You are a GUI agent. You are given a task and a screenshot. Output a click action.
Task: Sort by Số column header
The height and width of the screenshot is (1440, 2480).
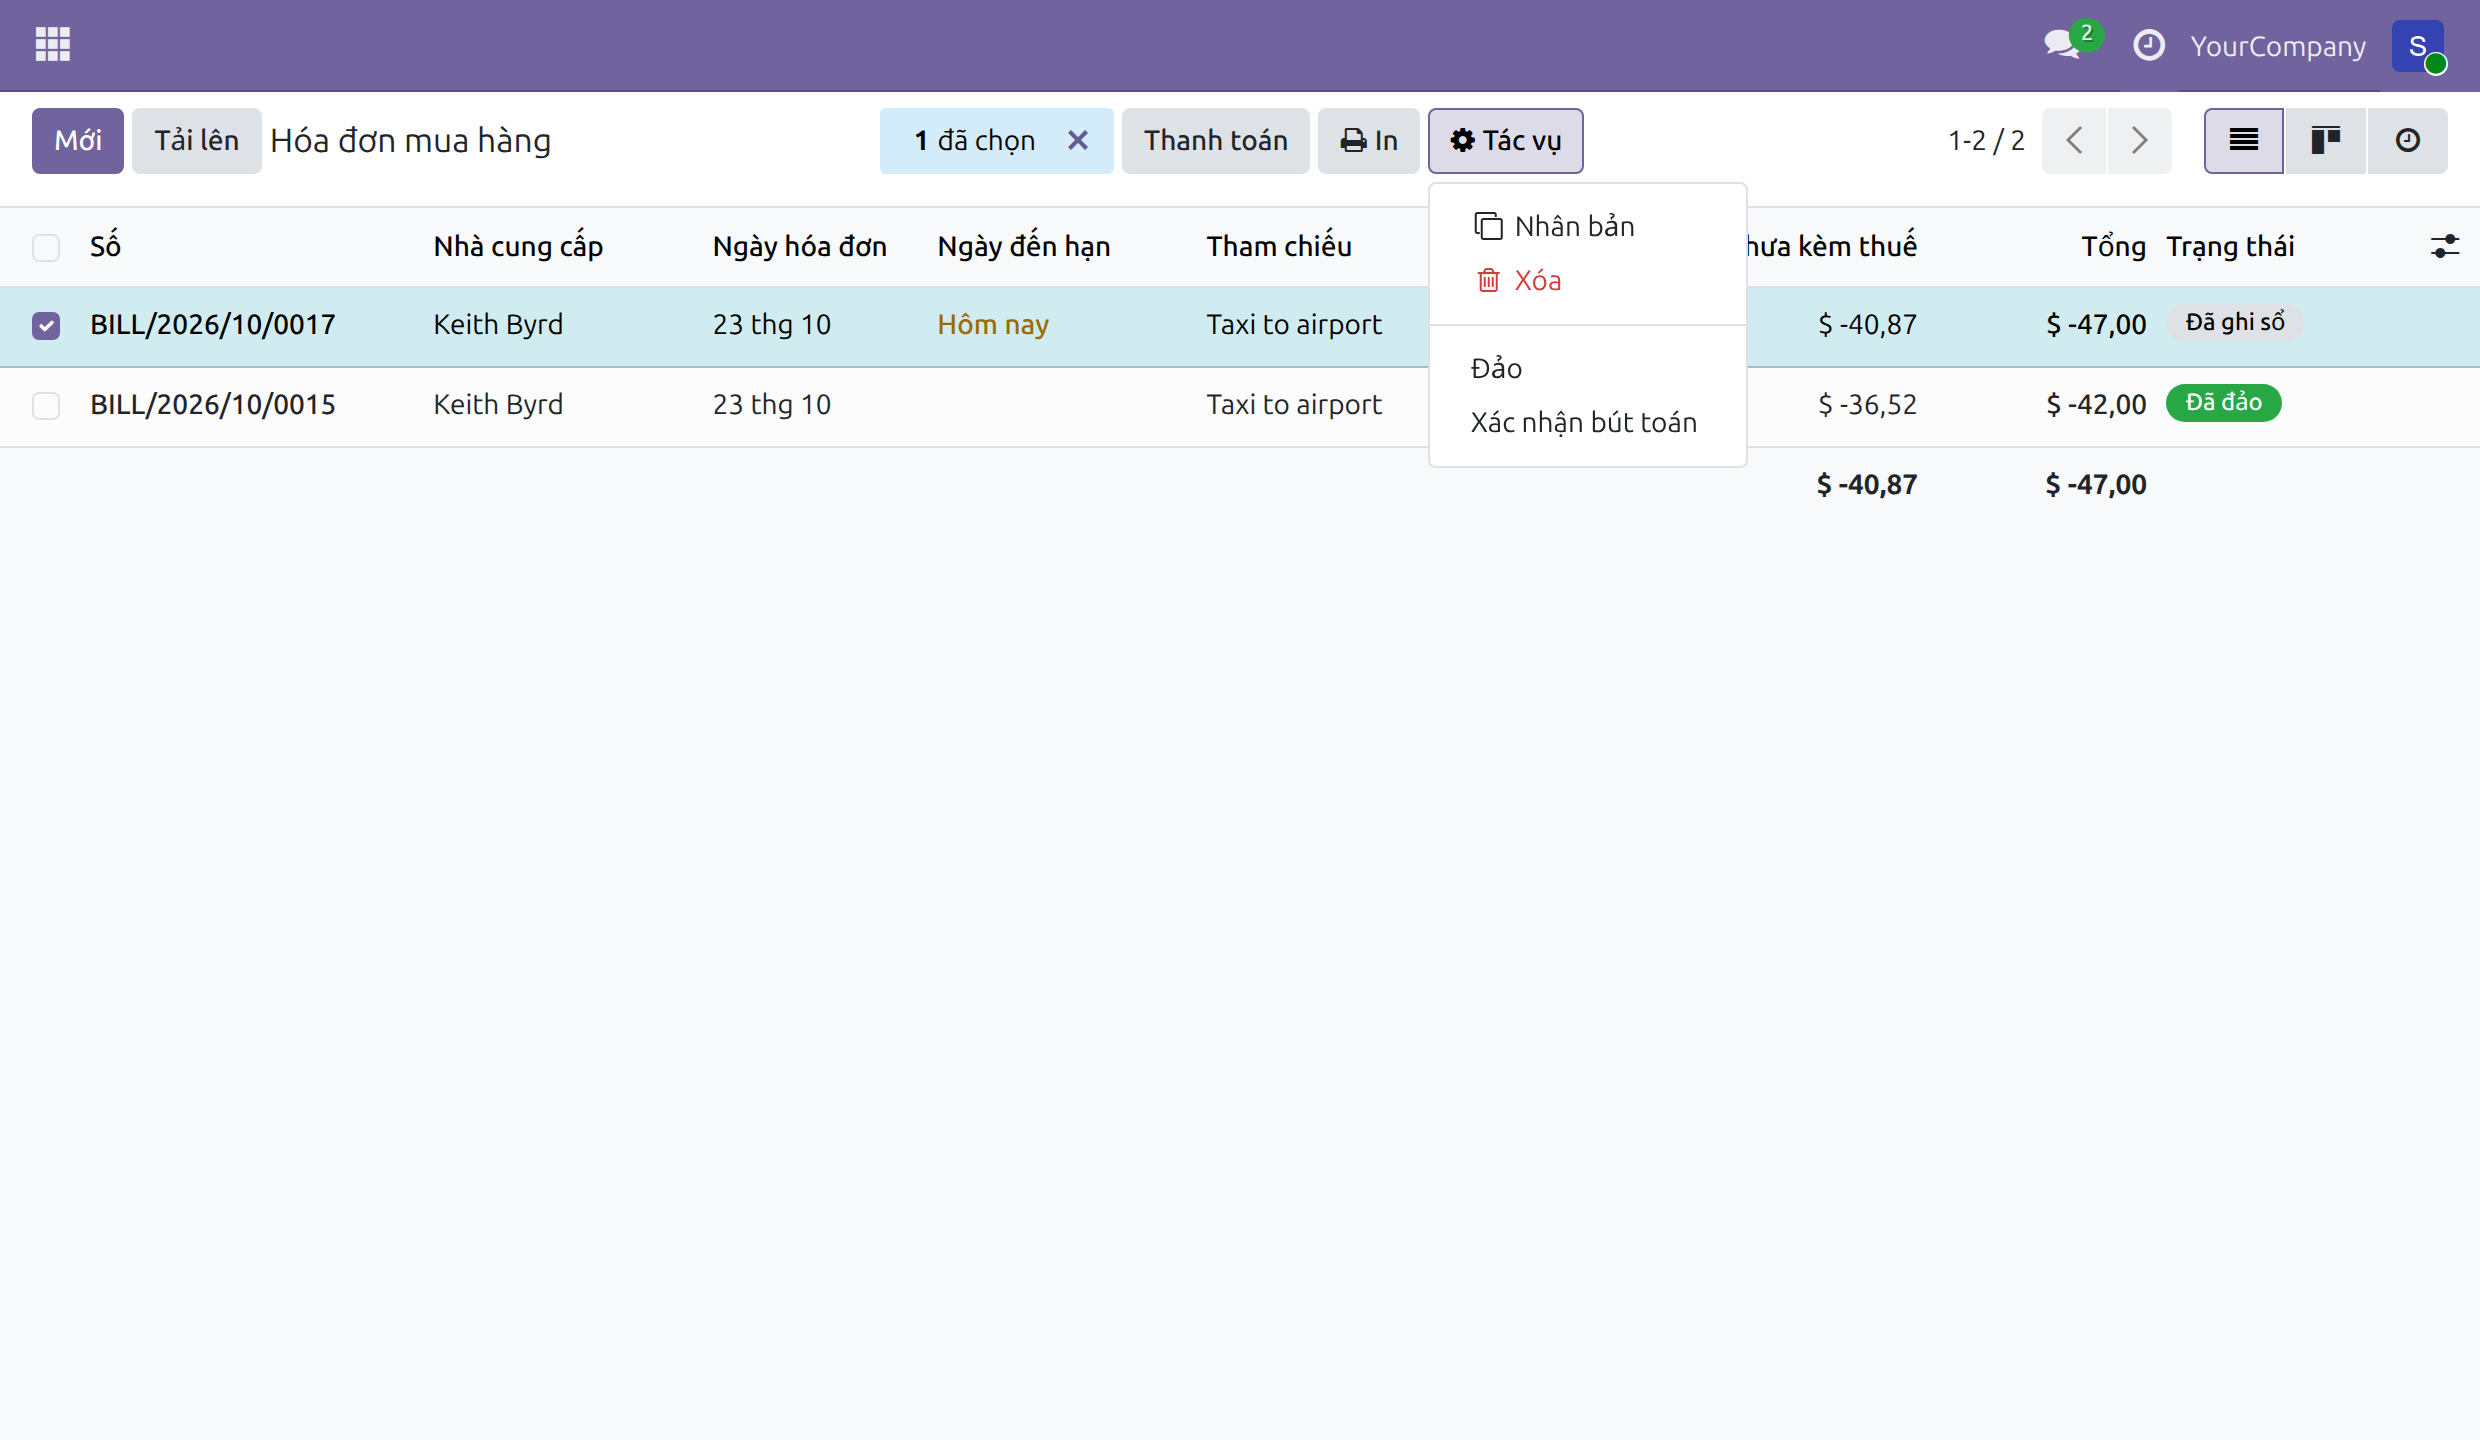pyautogui.click(x=105, y=246)
